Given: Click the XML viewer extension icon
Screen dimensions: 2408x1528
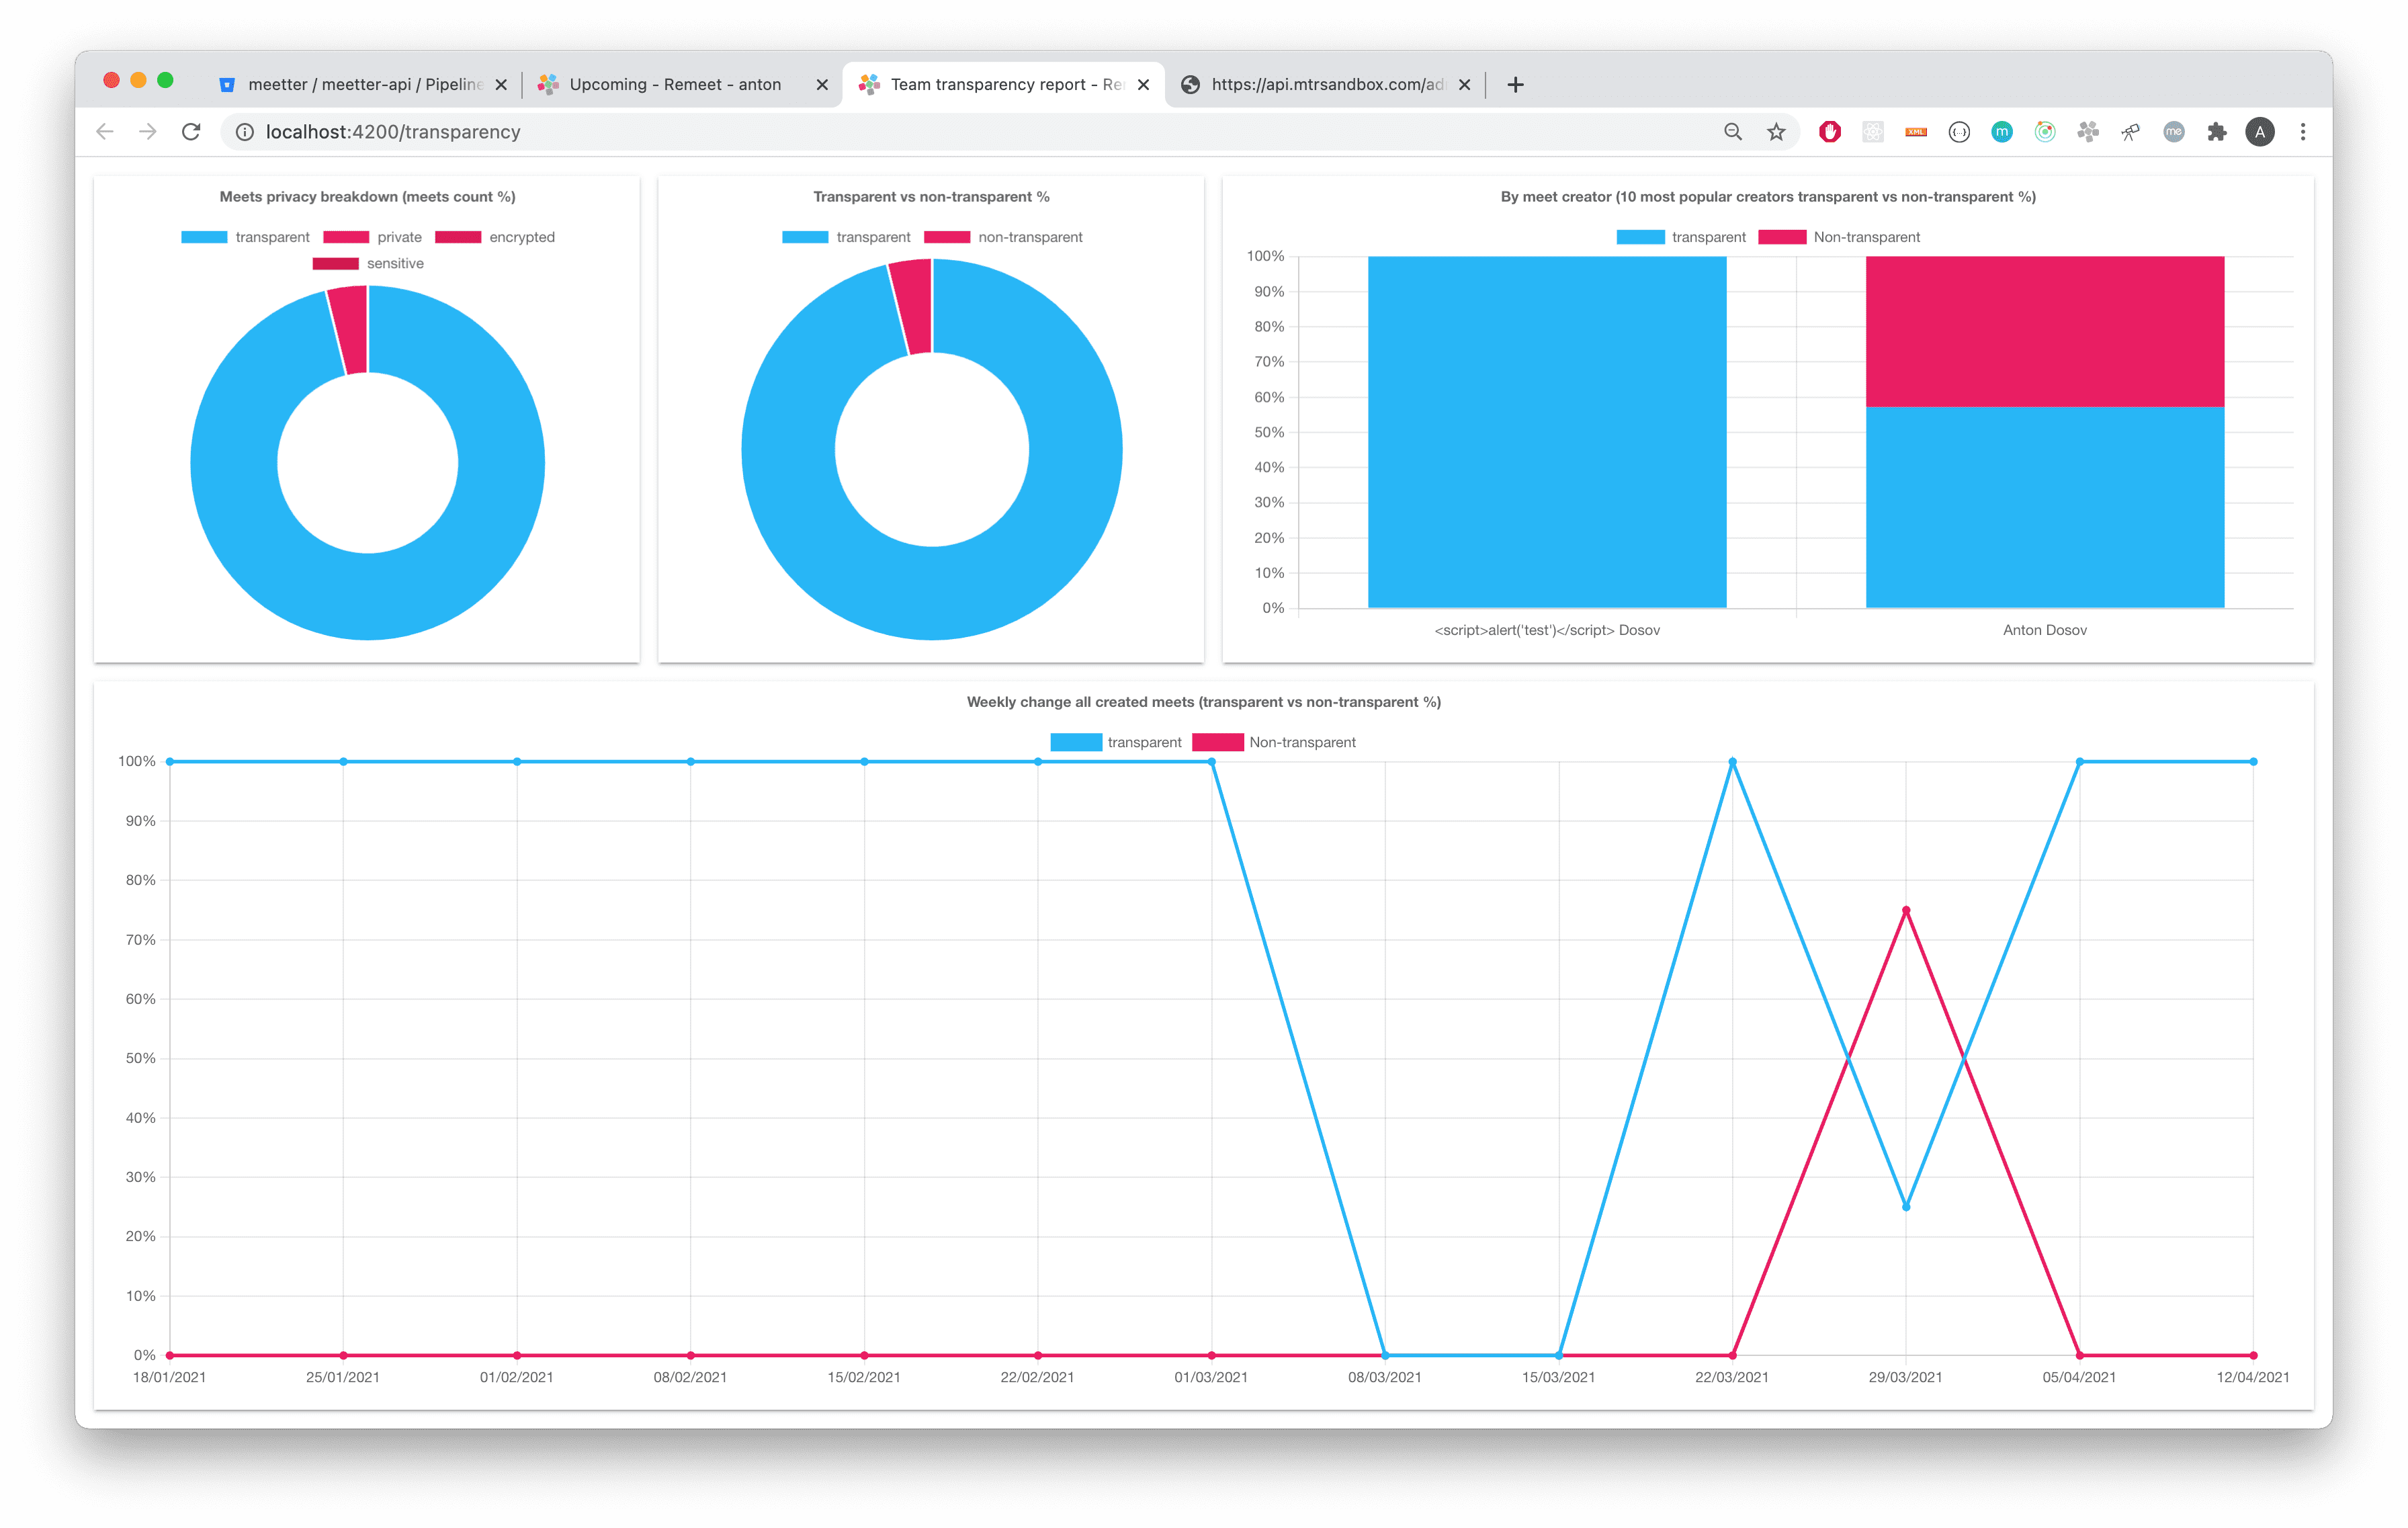Looking at the screenshot, I should tap(1916, 131).
